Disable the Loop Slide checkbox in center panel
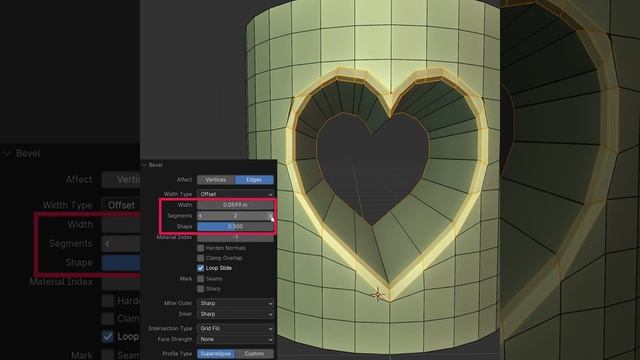The height and width of the screenshot is (360, 640). click(200, 268)
